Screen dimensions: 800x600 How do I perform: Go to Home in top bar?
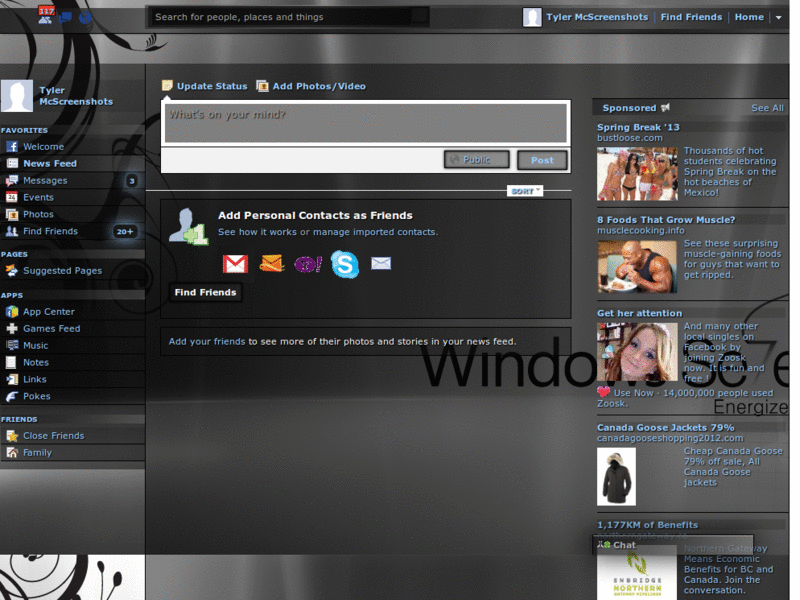749,17
